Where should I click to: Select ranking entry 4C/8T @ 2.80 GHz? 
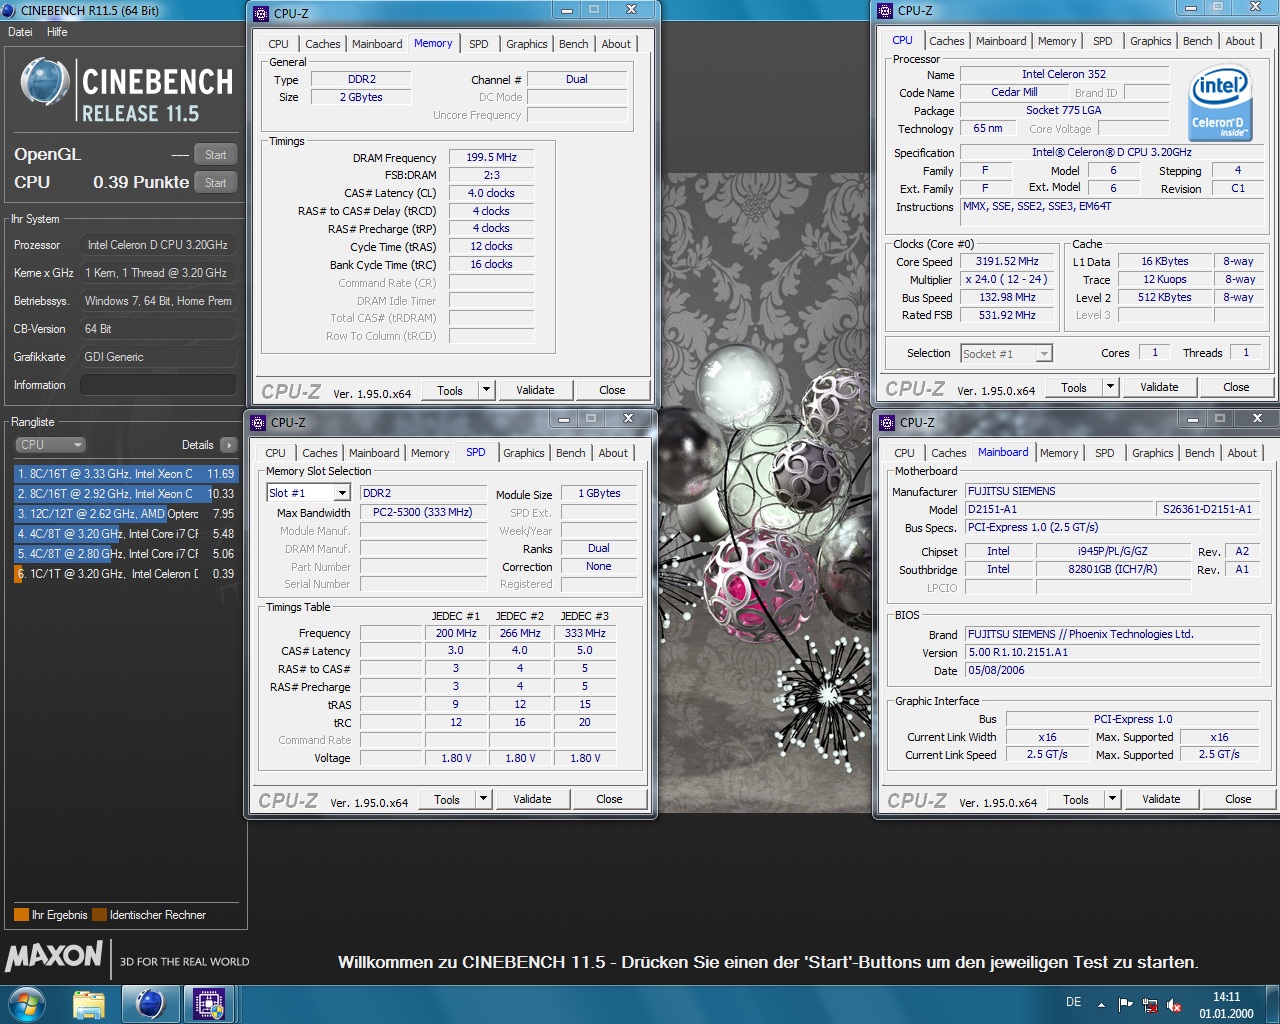pos(126,554)
